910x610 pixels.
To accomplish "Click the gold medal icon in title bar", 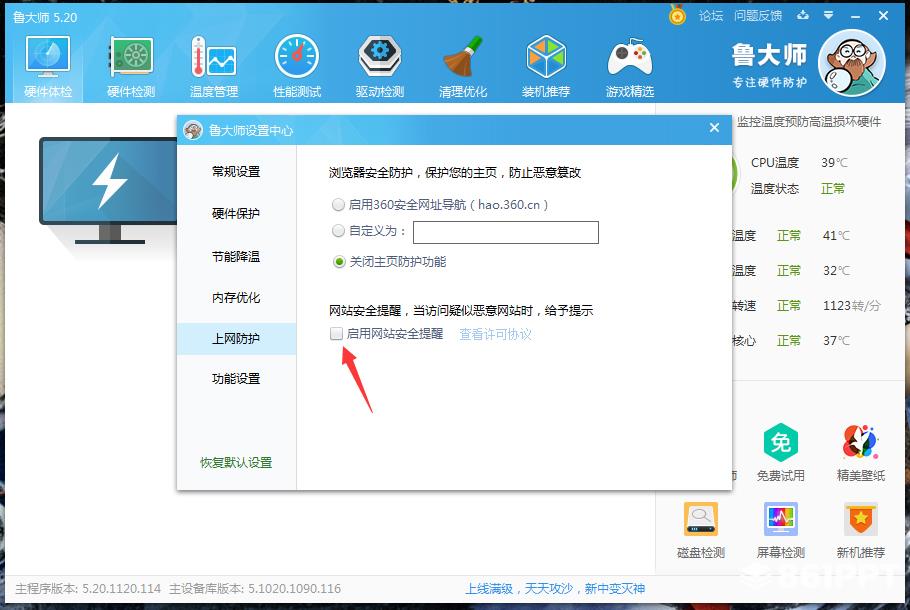I will click(x=677, y=15).
